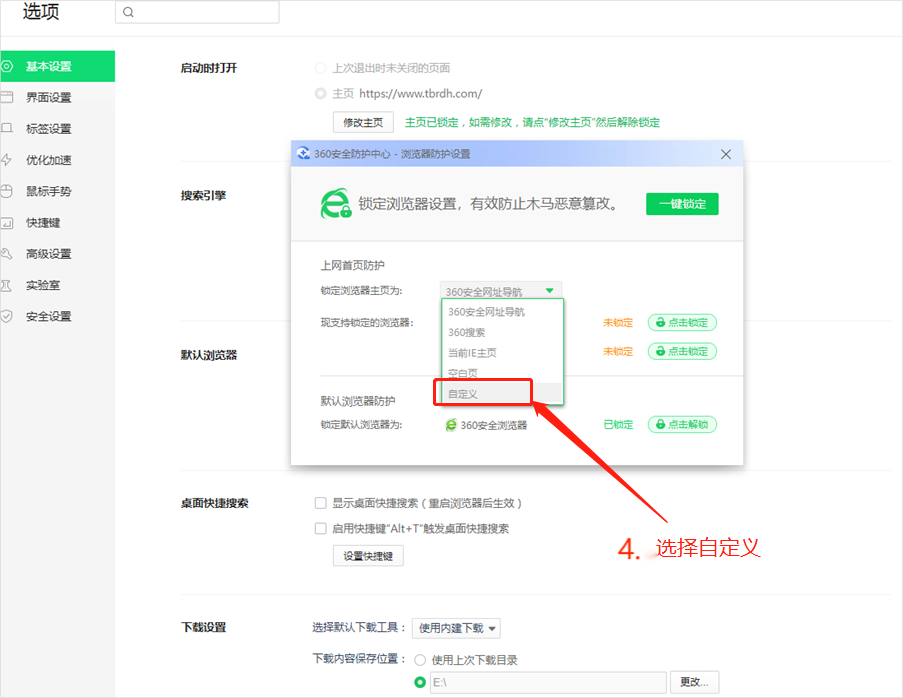Click the 快捷键 keyboard icon
Viewport: 903px width, 698px height.
[7, 223]
